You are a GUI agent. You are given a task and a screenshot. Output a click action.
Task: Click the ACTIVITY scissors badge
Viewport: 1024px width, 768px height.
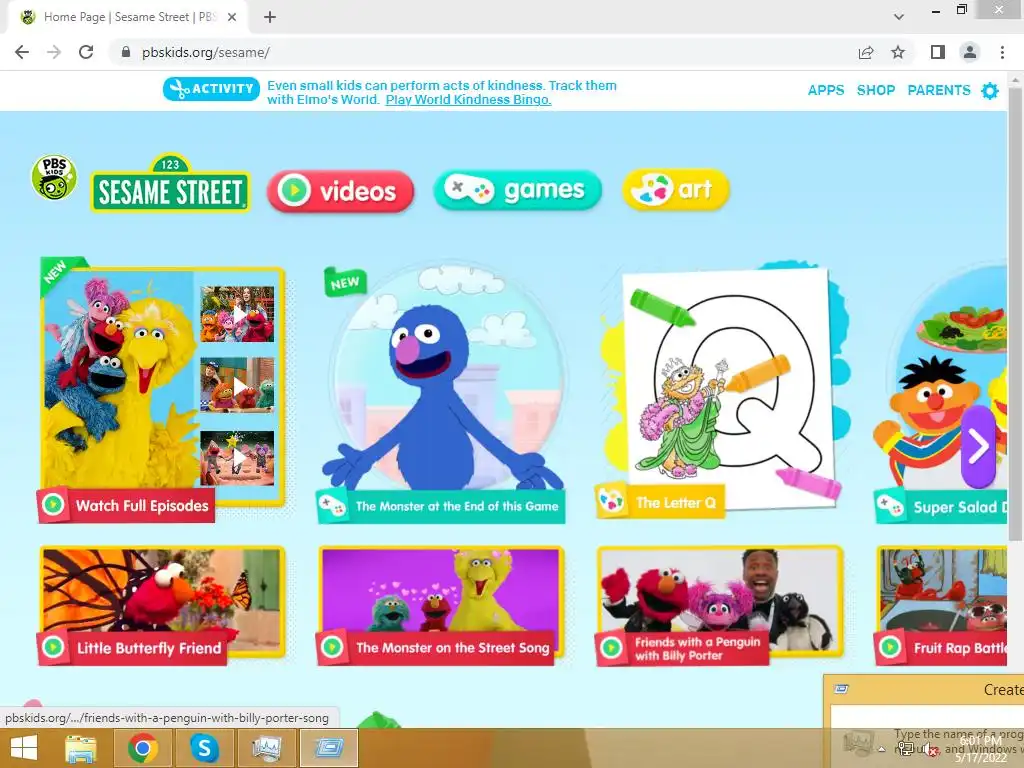[x=212, y=89]
